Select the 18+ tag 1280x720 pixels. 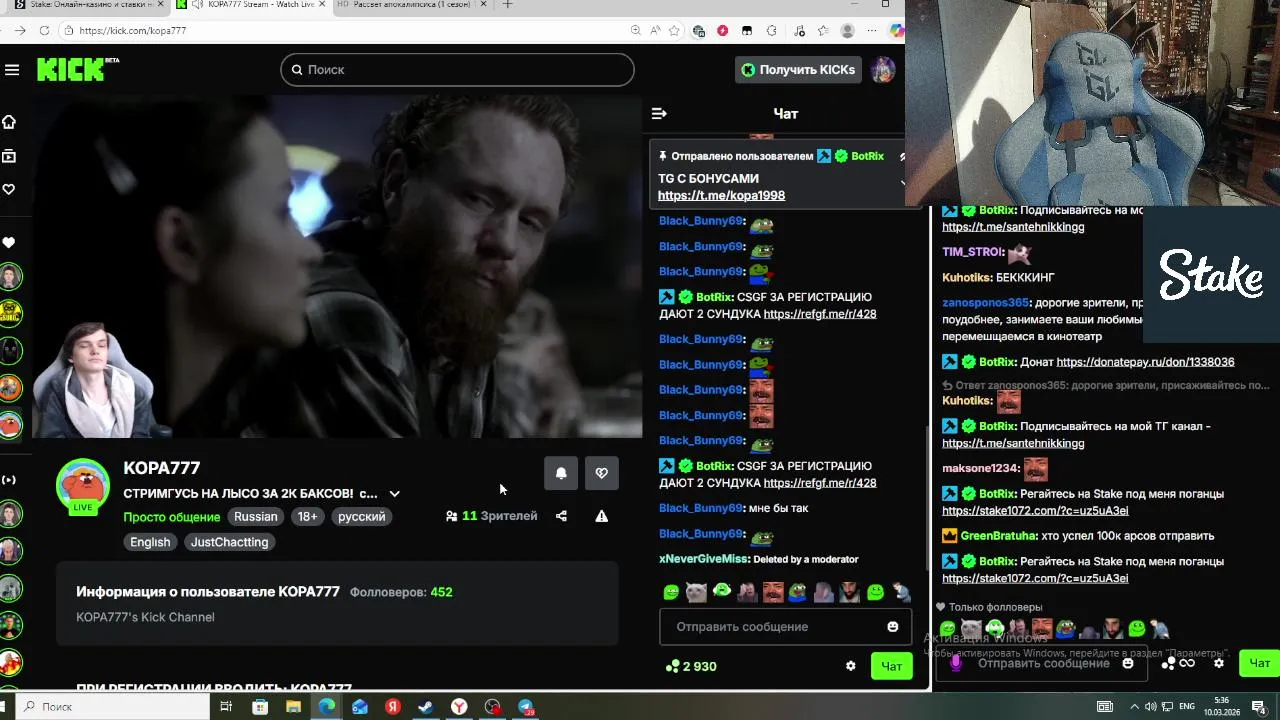click(x=307, y=517)
